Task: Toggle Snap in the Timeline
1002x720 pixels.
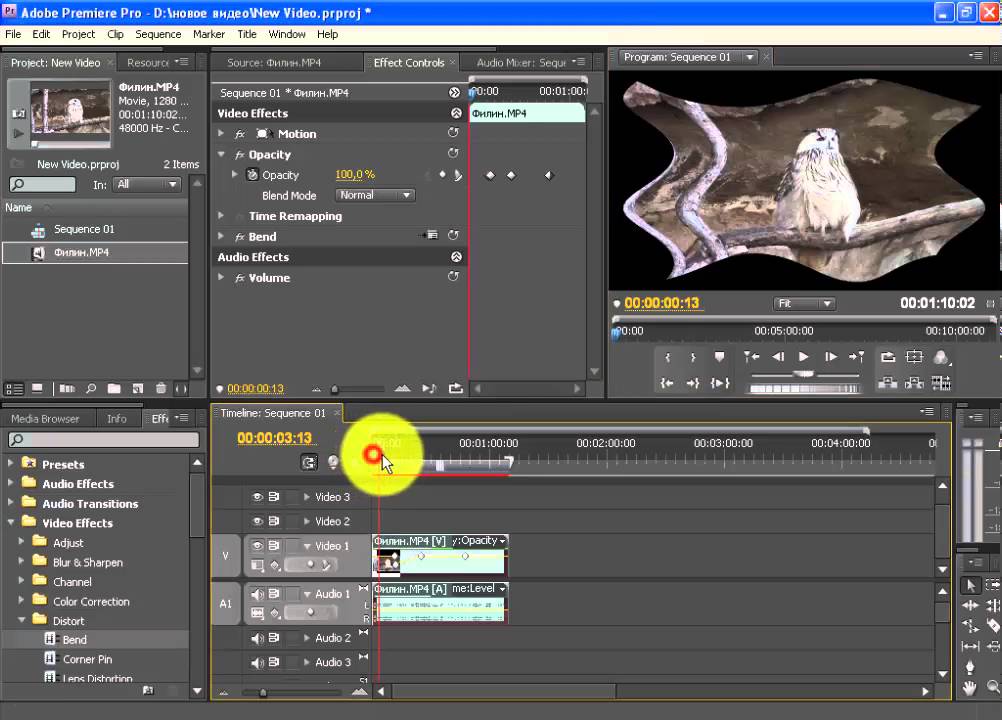Action: tap(309, 462)
